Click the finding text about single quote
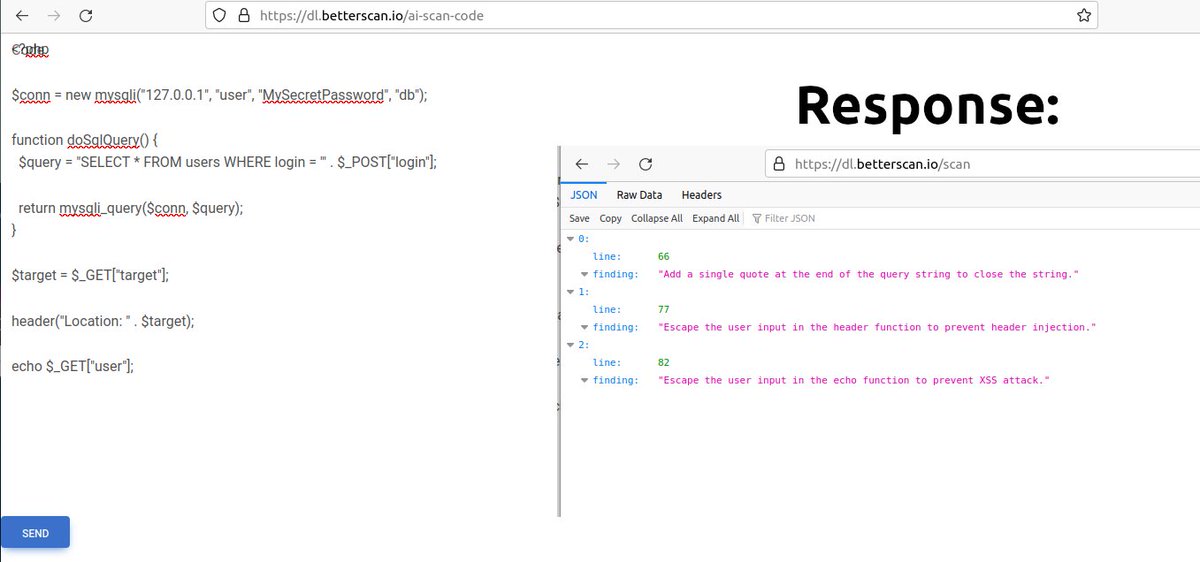The image size is (1200, 562). [869, 274]
